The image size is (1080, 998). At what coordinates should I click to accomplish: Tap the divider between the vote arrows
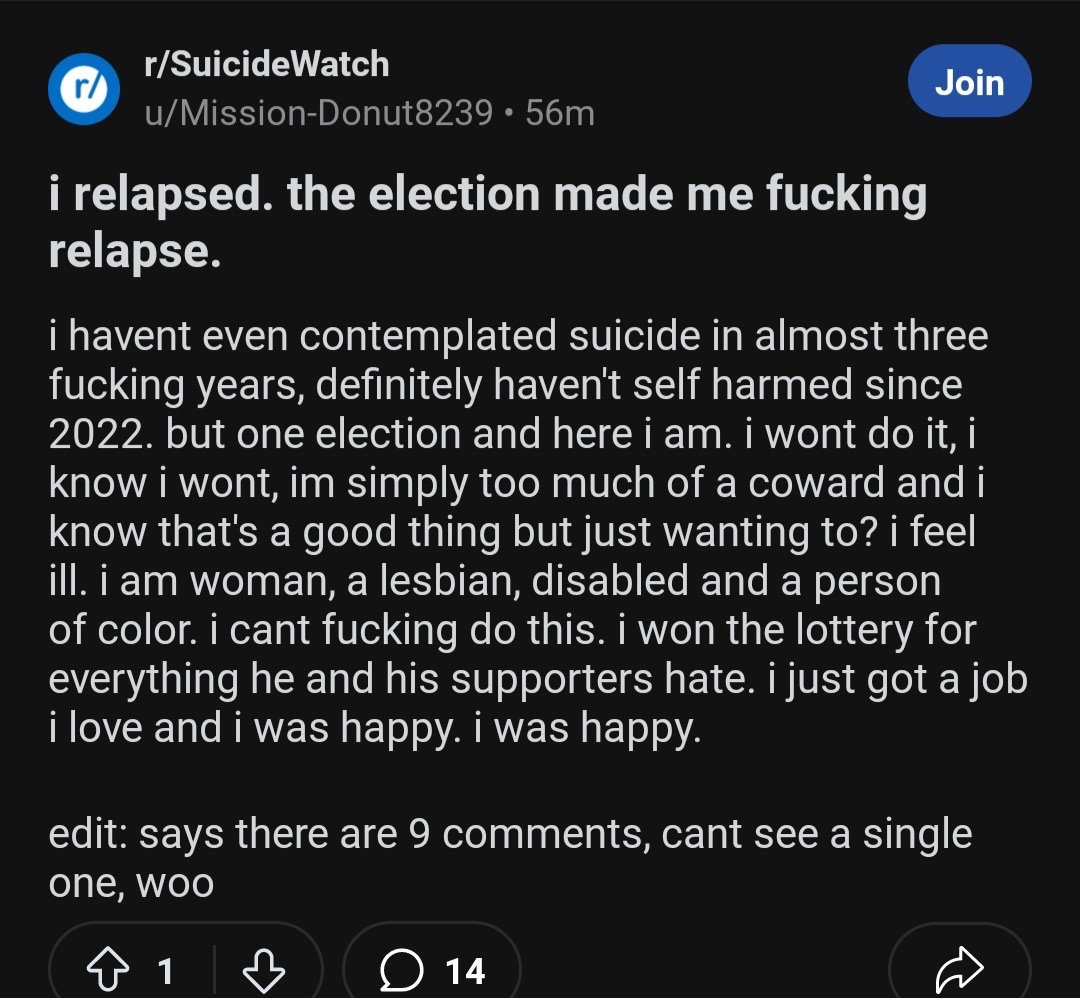point(215,970)
